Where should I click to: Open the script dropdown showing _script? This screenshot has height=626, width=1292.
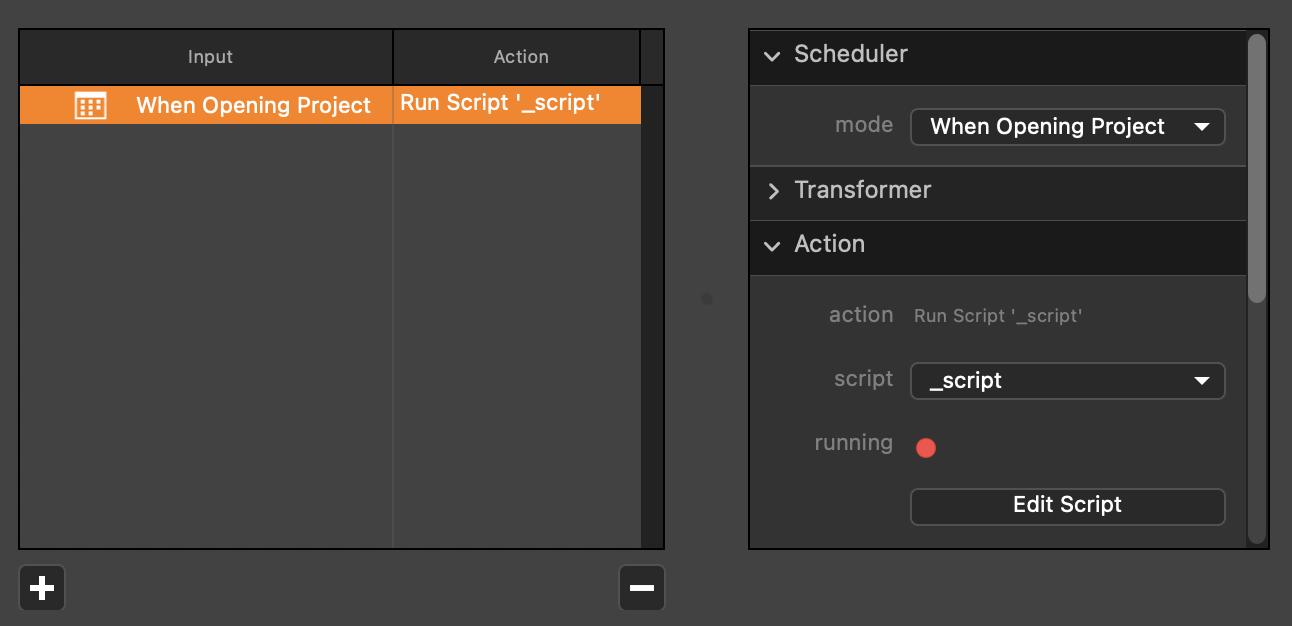tap(1067, 381)
